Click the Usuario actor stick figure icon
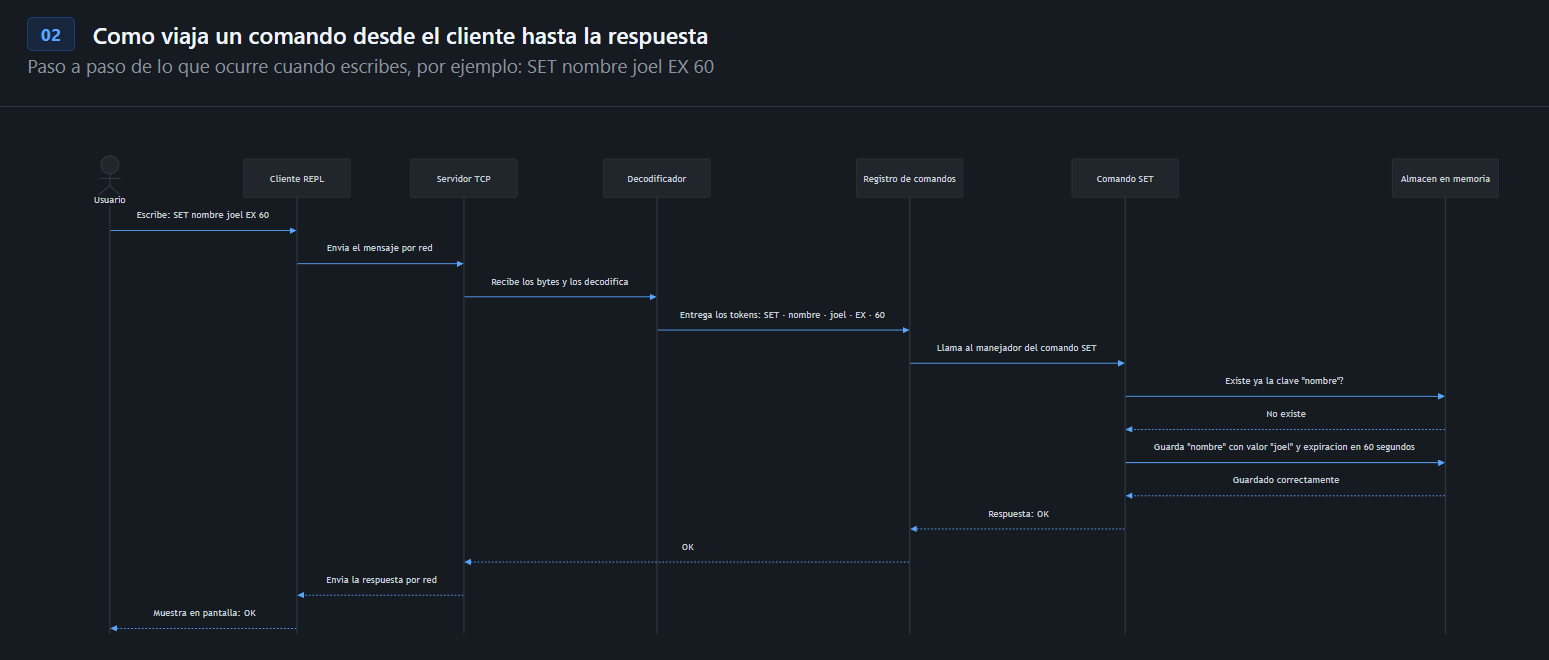Screen dimensions: 1549x660 pyautogui.click(x=110, y=174)
